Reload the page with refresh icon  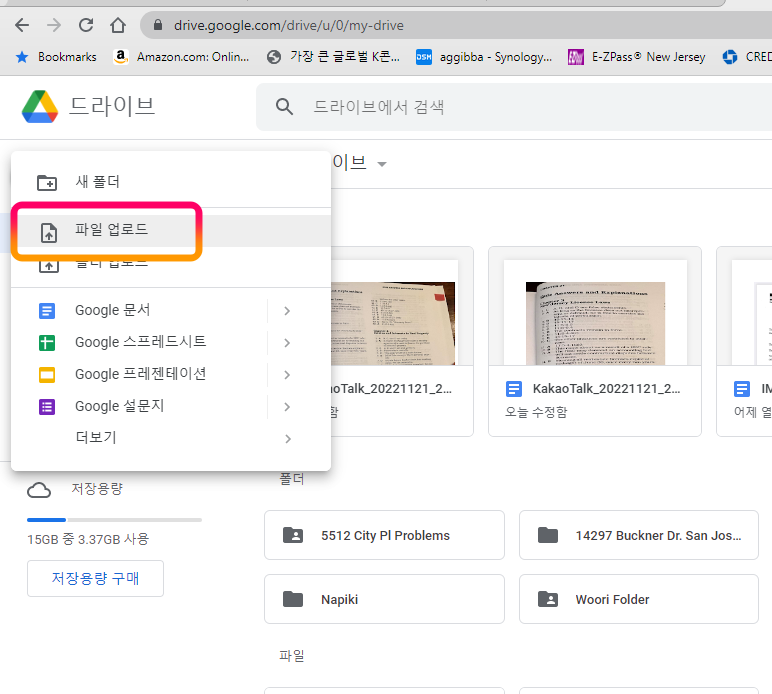coord(86,25)
